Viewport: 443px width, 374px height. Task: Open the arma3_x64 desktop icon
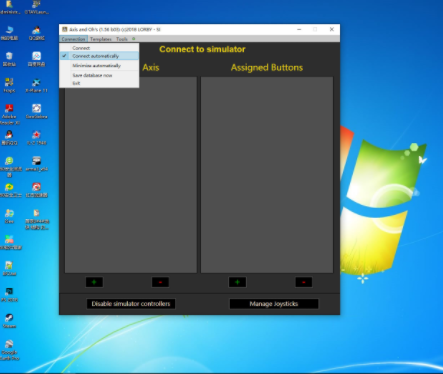coord(36,164)
